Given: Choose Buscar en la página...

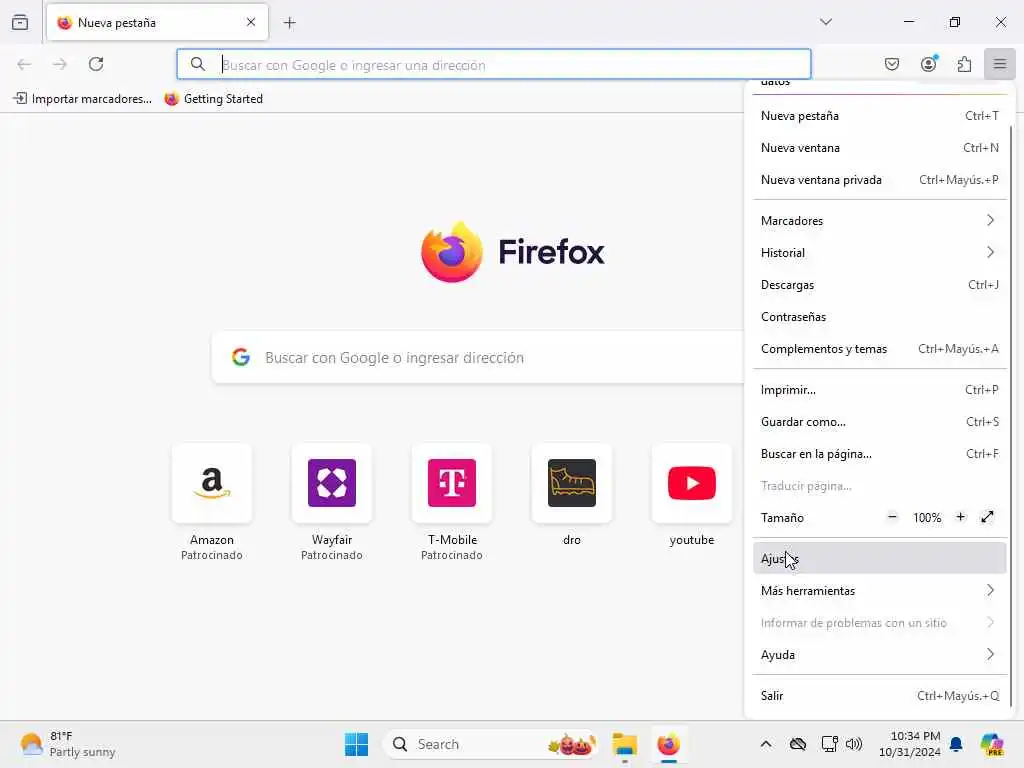Looking at the screenshot, I should pyautogui.click(x=879, y=454).
